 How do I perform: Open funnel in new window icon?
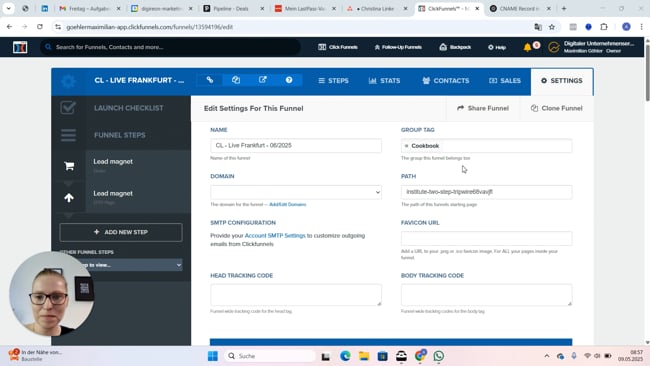pyautogui.click(x=262, y=80)
